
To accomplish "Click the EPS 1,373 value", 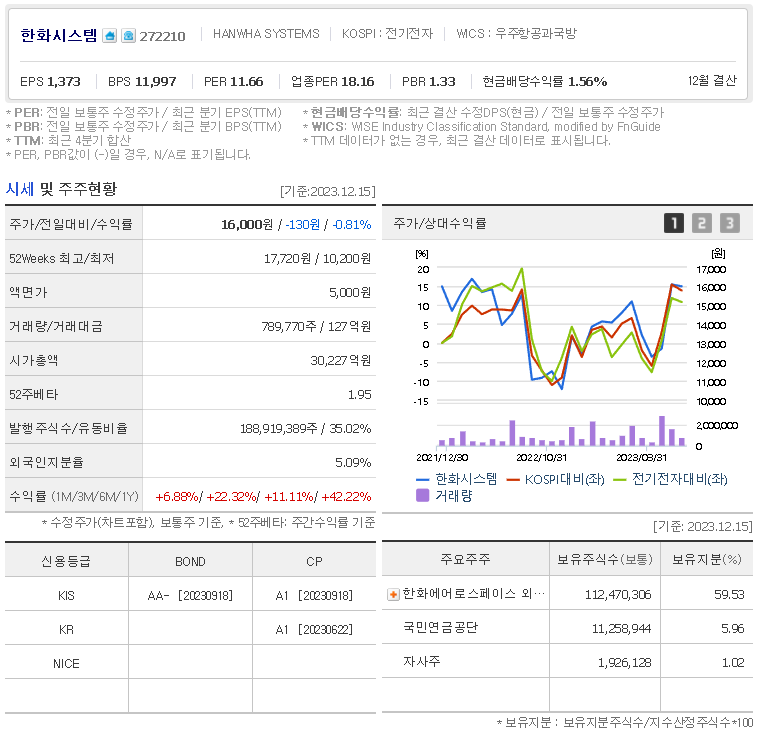I will tap(50, 81).
